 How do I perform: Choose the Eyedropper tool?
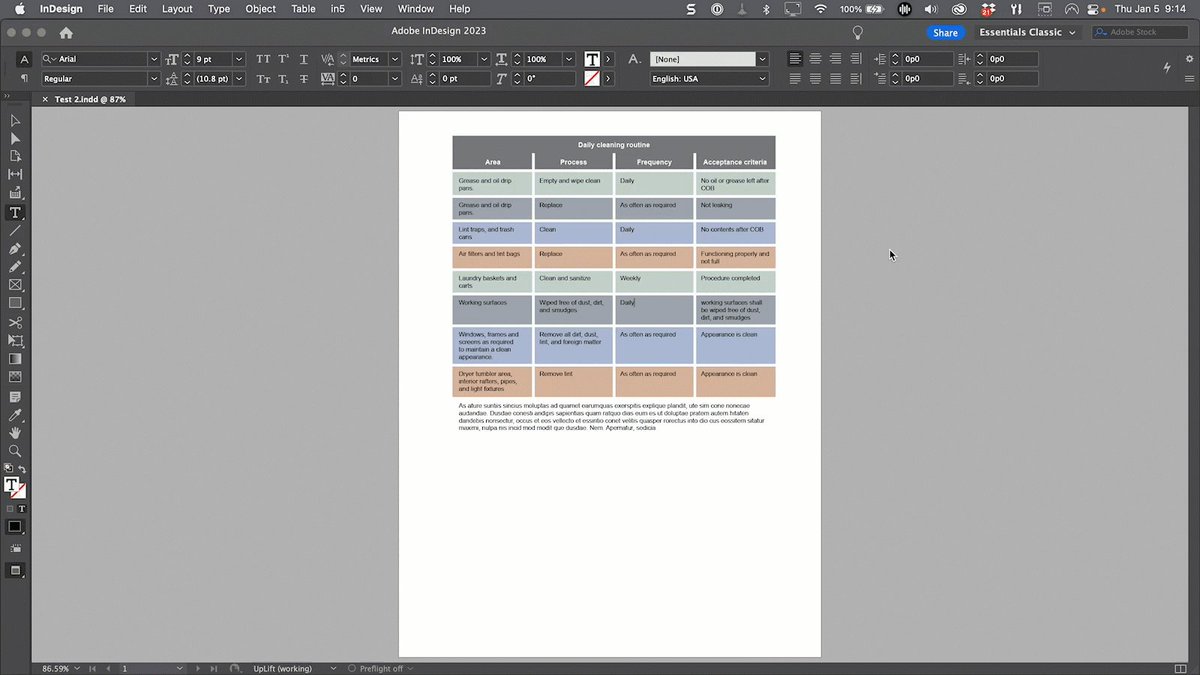[x=15, y=415]
